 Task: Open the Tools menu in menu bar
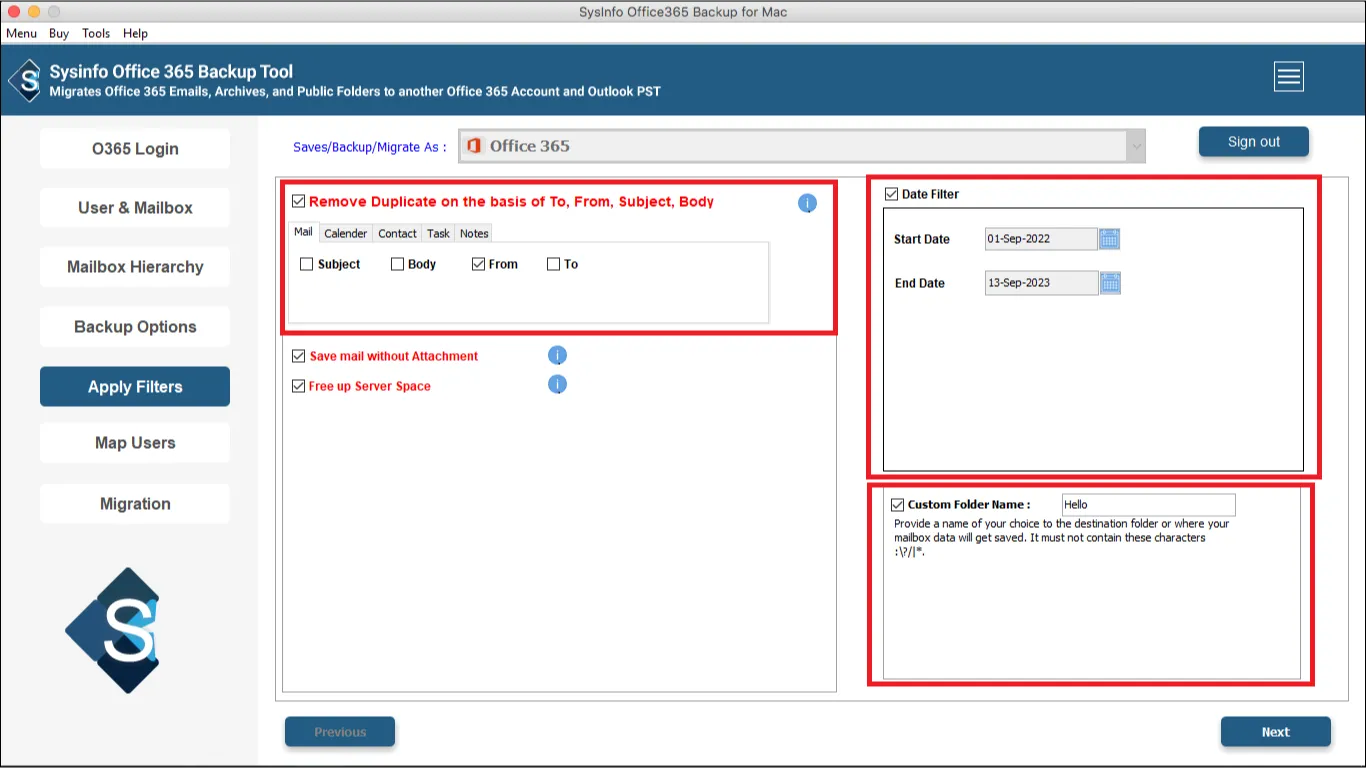pyautogui.click(x=96, y=33)
